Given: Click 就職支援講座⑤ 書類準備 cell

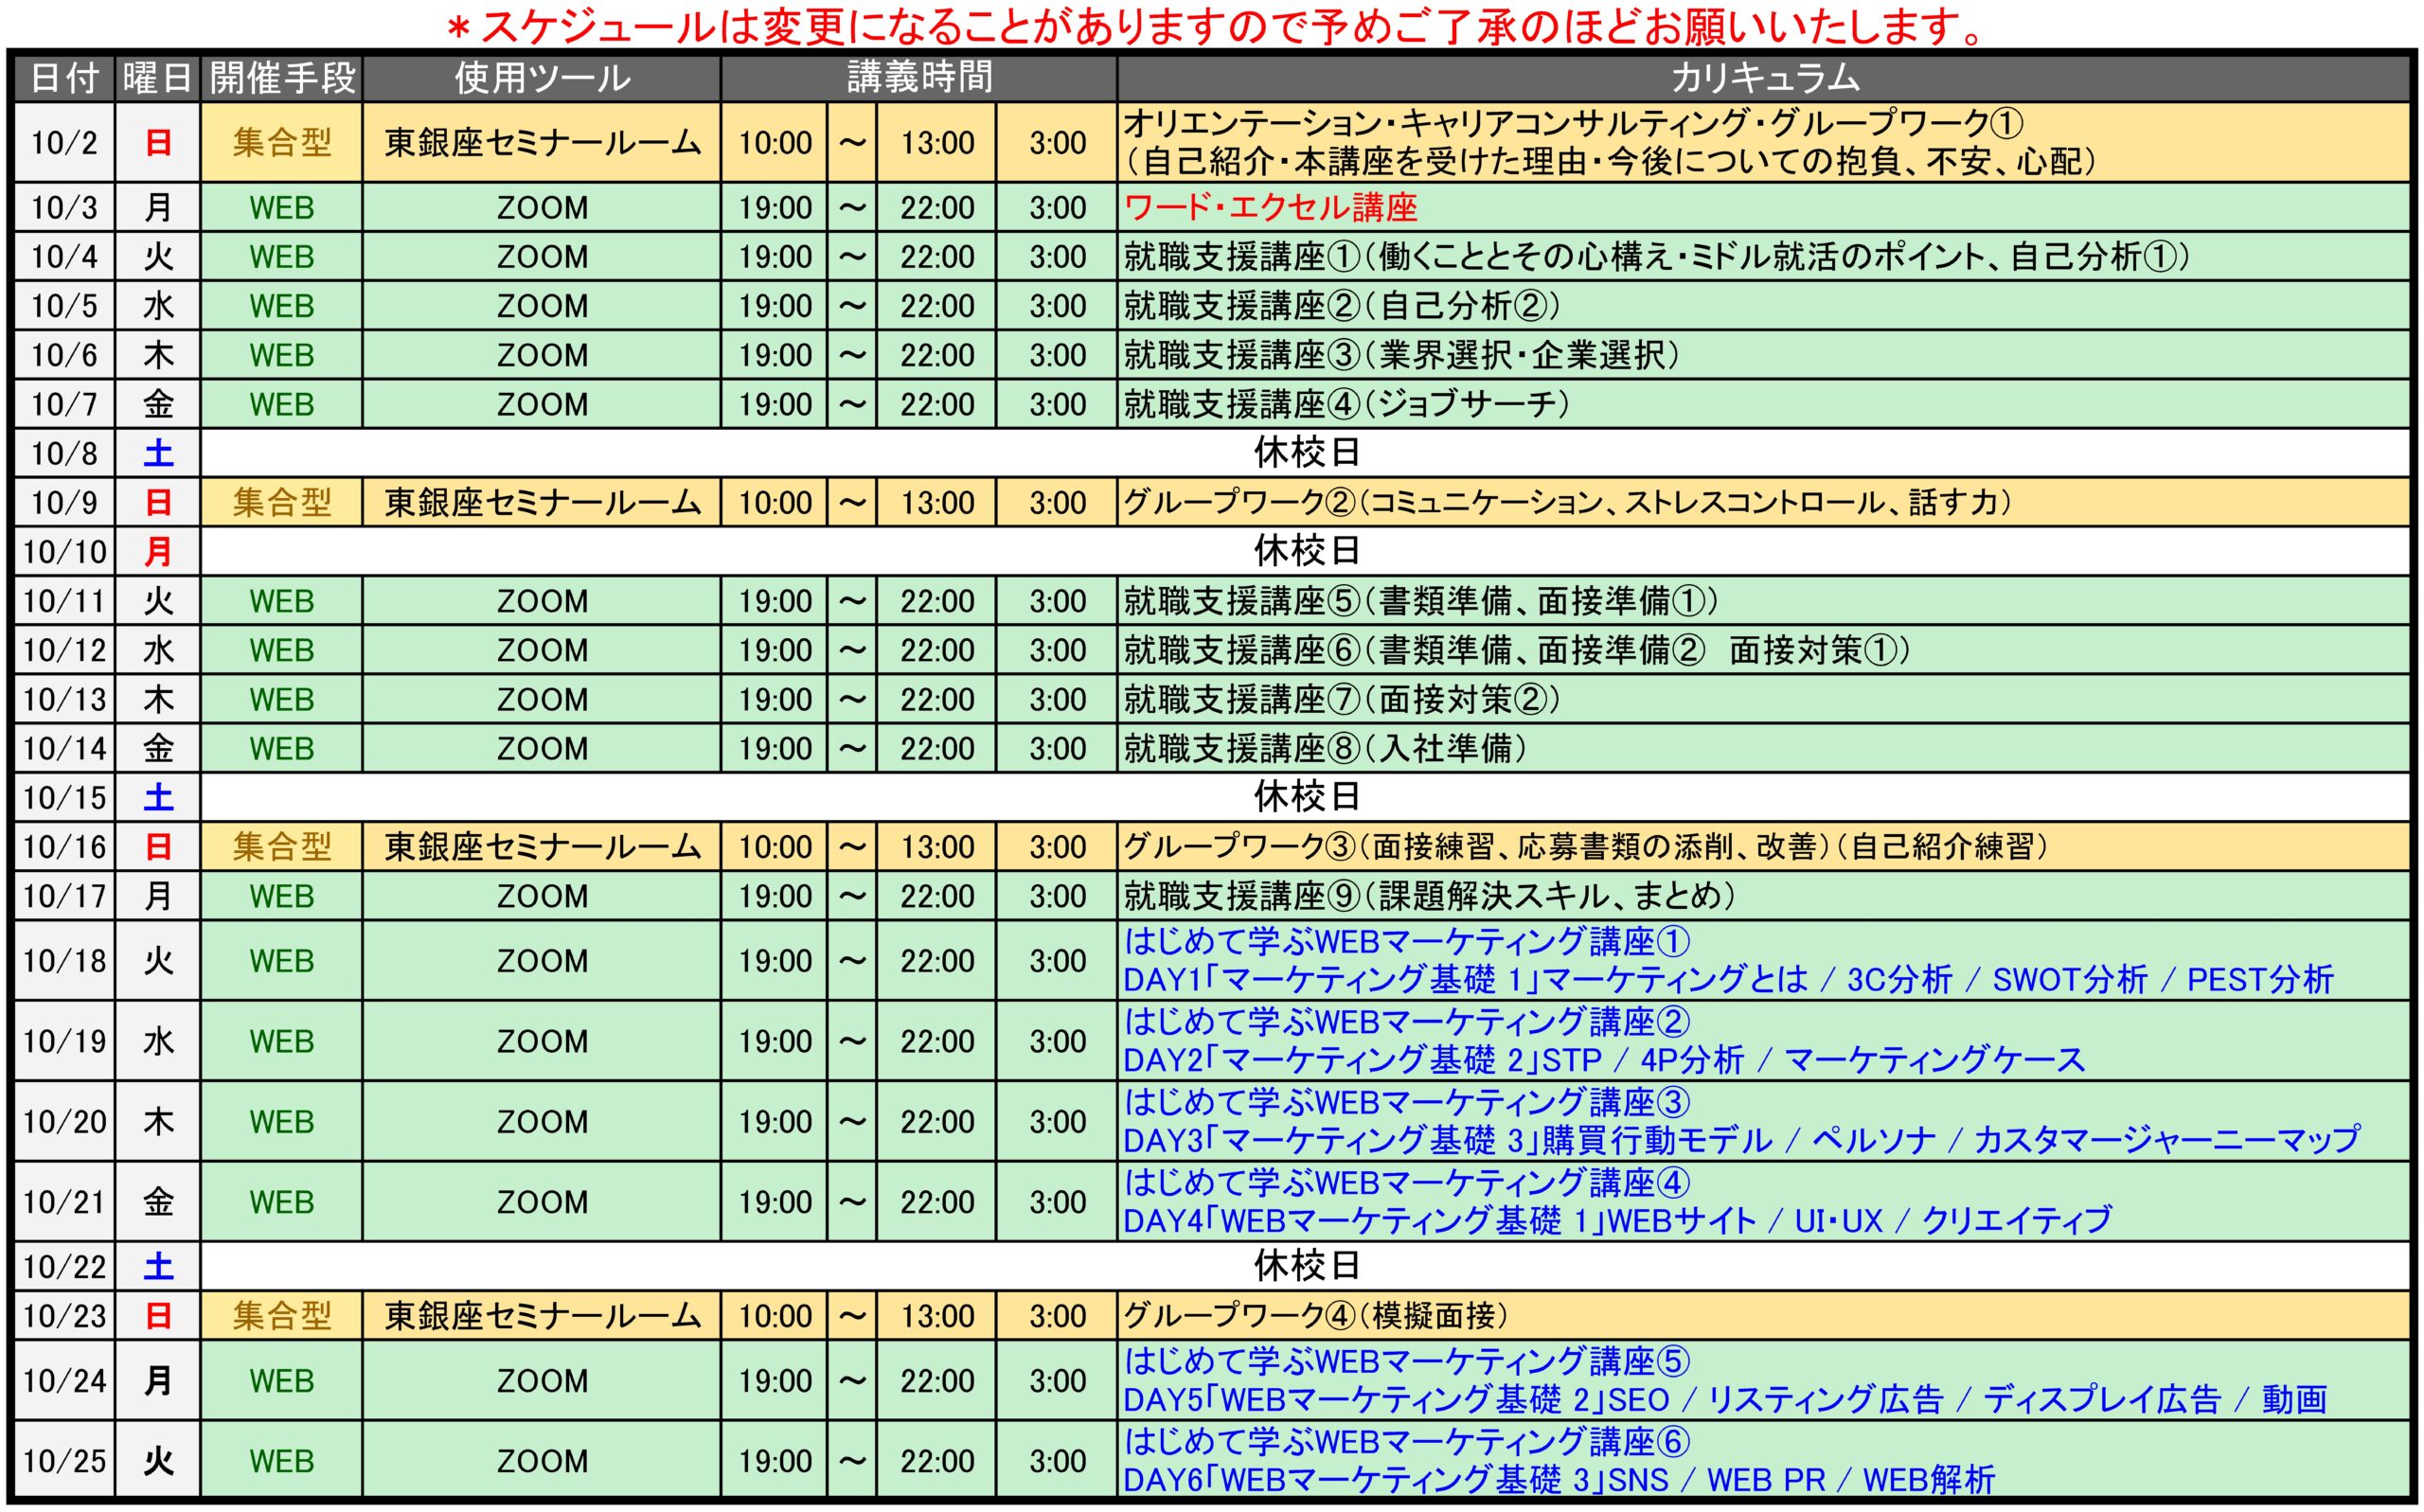Looking at the screenshot, I should [x=1764, y=601].
